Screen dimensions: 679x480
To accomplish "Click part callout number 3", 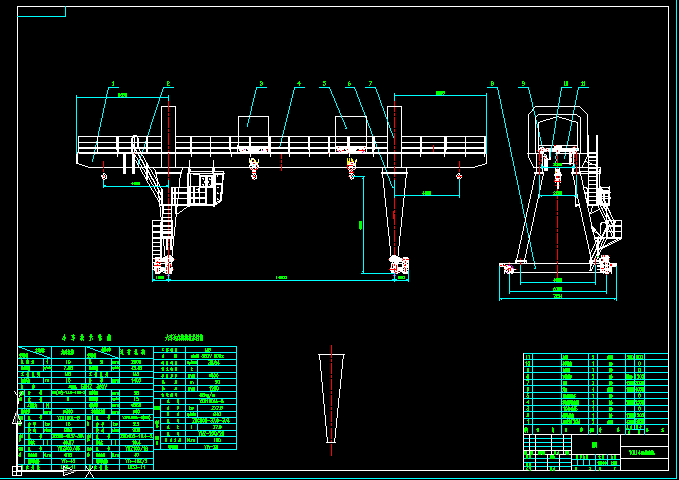I will (261, 84).
